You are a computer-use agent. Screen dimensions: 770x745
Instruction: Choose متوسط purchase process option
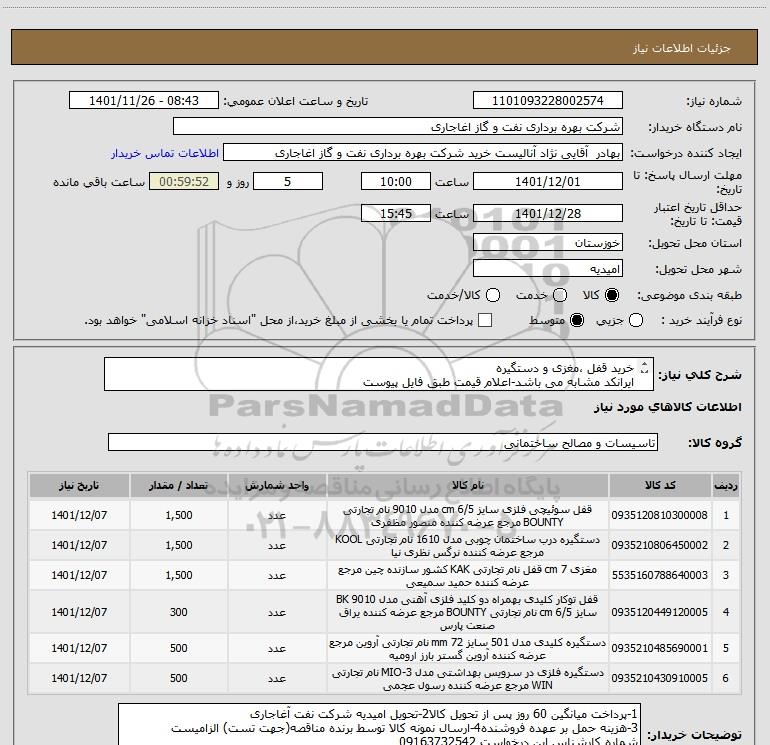[577, 320]
